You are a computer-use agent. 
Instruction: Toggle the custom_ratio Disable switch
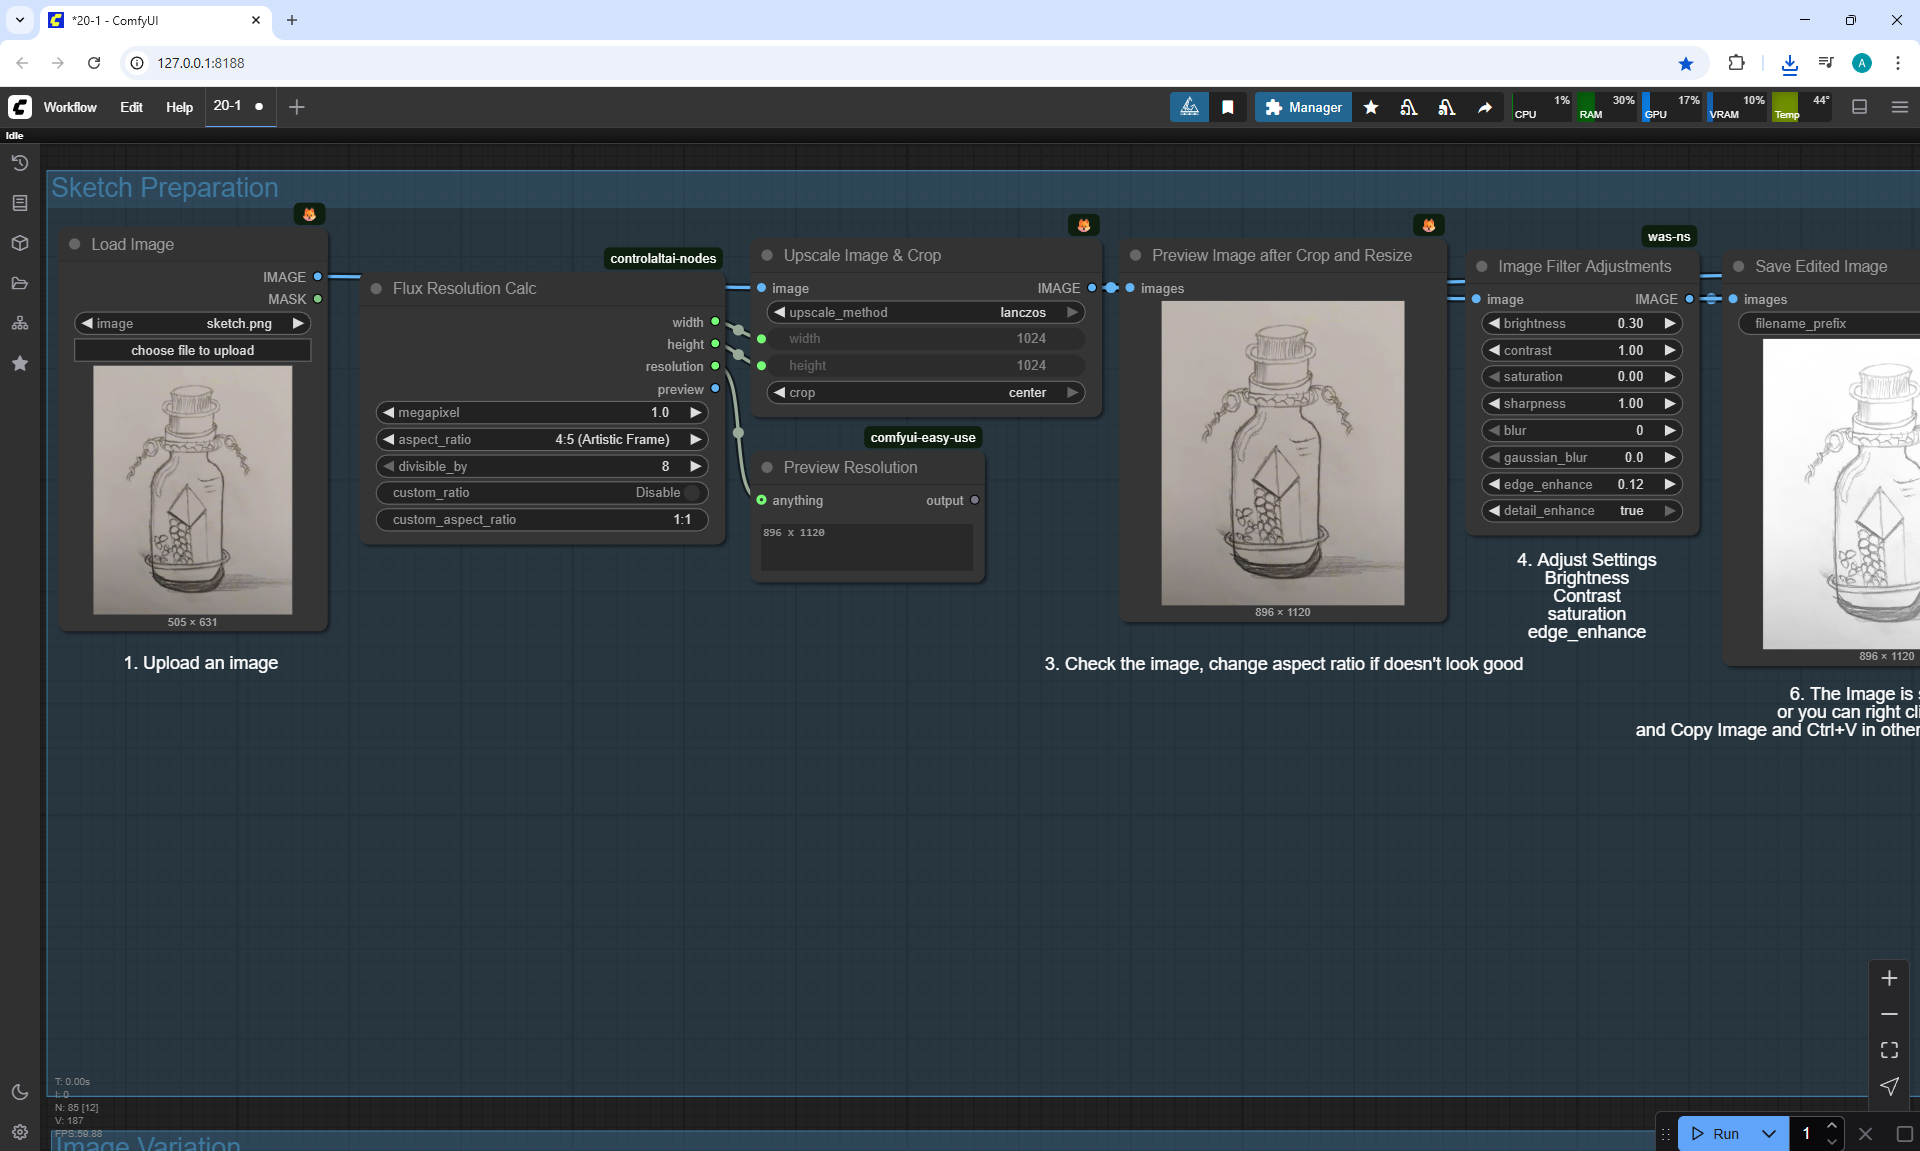pyautogui.click(x=692, y=493)
